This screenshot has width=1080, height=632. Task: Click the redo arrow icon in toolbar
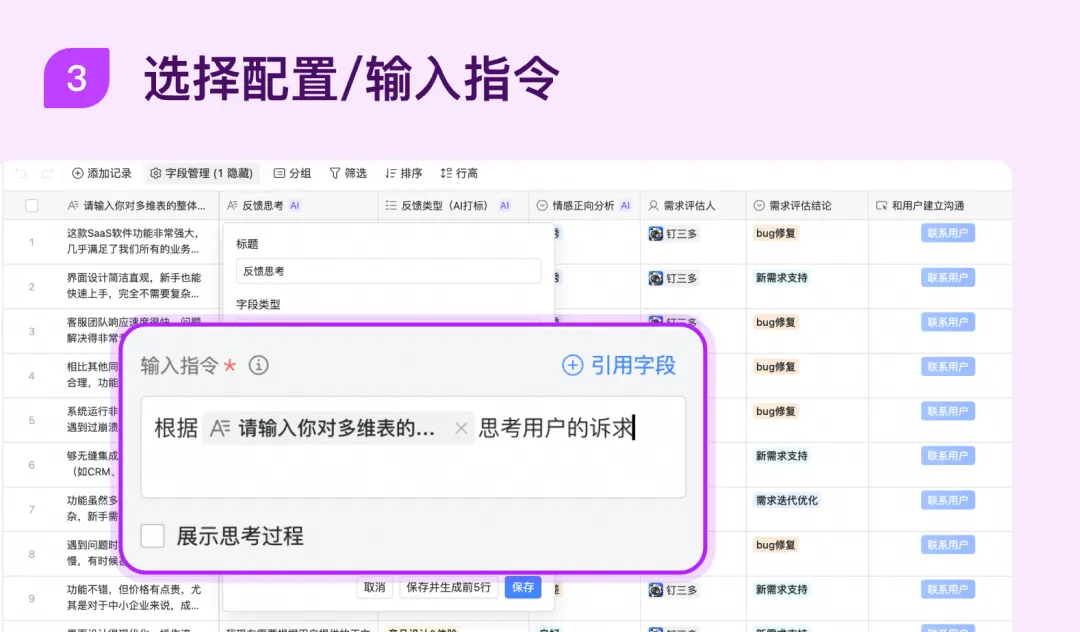point(47,173)
